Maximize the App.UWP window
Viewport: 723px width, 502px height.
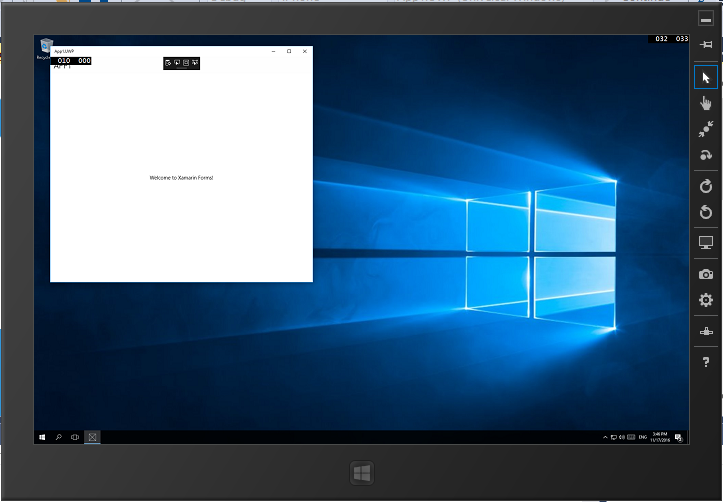289,51
